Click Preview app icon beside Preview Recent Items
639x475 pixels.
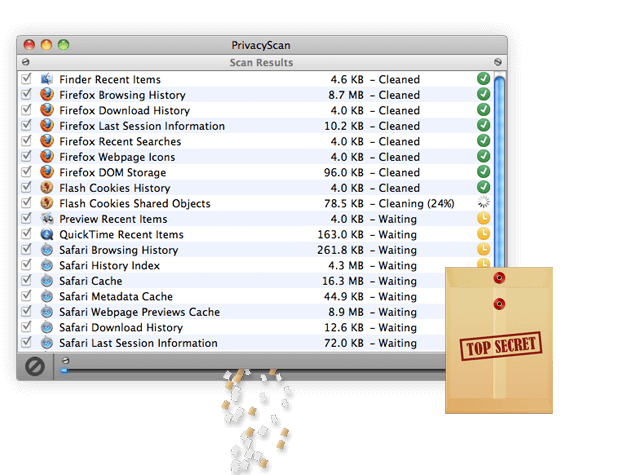click(x=47, y=218)
